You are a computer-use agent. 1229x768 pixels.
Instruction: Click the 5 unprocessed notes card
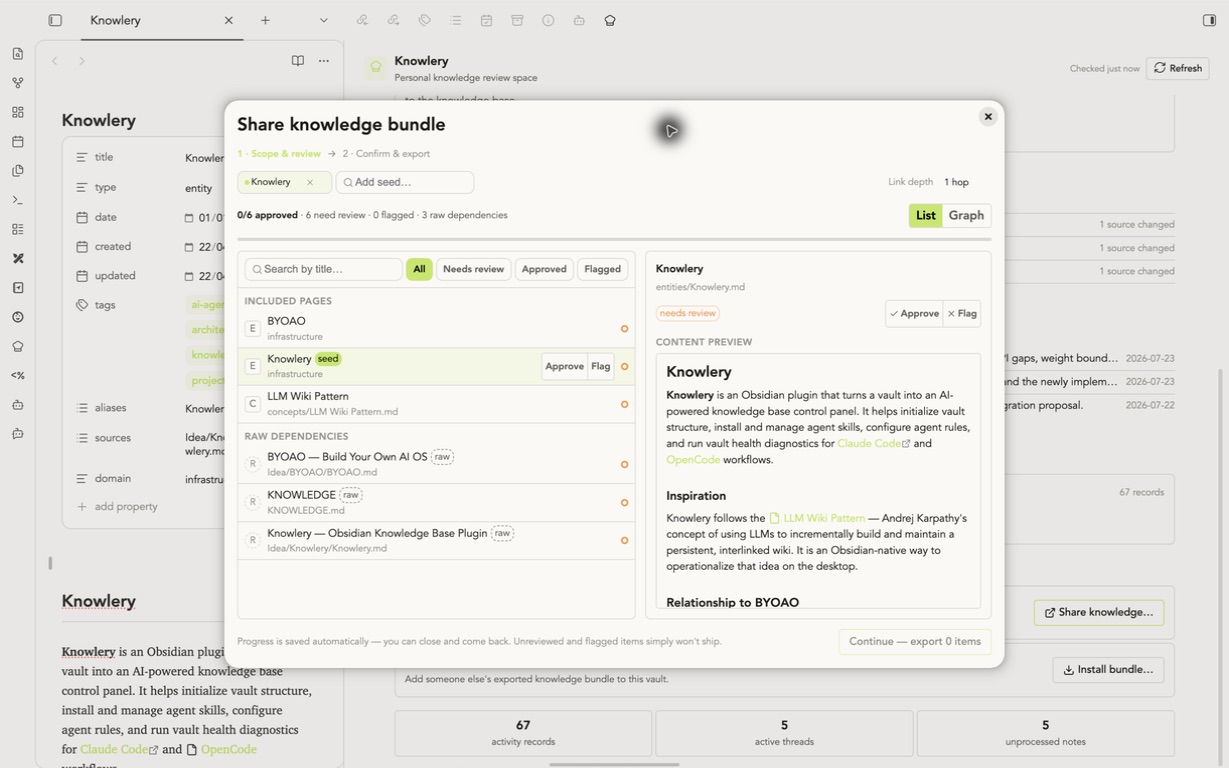[1045, 733]
